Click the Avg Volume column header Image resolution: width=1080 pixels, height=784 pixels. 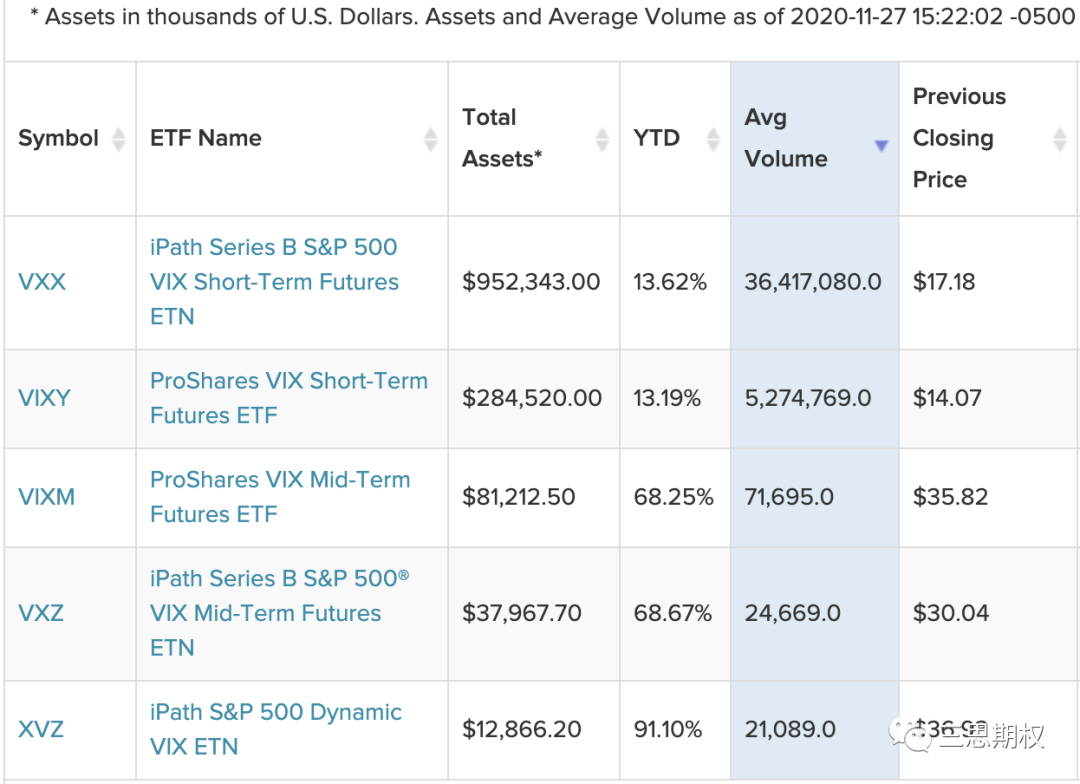pyautogui.click(x=786, y=138)
